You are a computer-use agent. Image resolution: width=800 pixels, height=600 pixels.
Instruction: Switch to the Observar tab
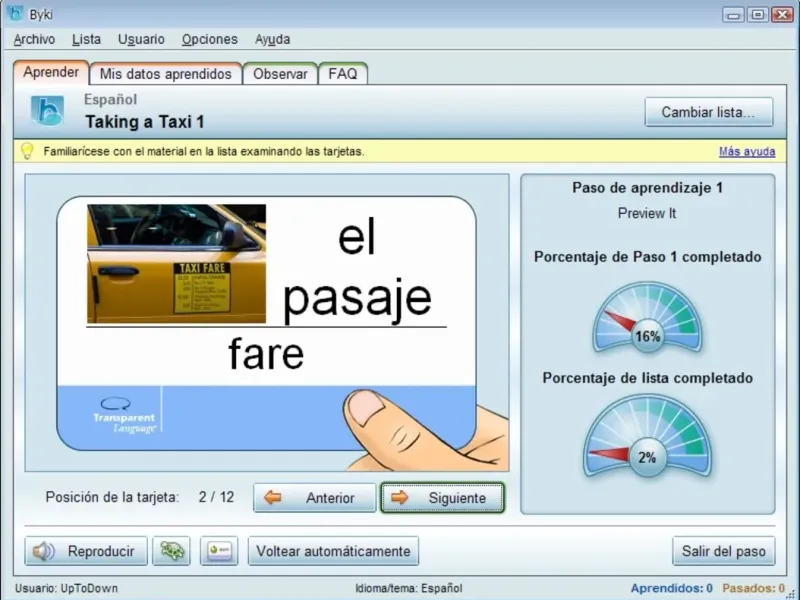point(280,74)
